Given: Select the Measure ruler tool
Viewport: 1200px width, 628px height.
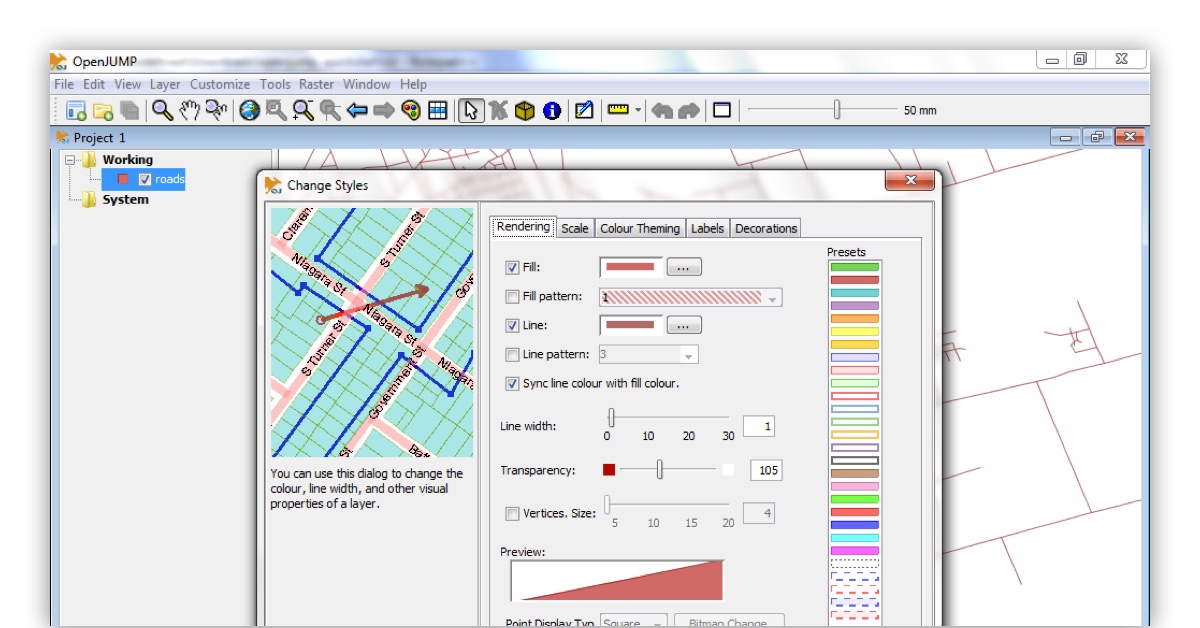Looking at the screenshot, I should pos(616,110).
